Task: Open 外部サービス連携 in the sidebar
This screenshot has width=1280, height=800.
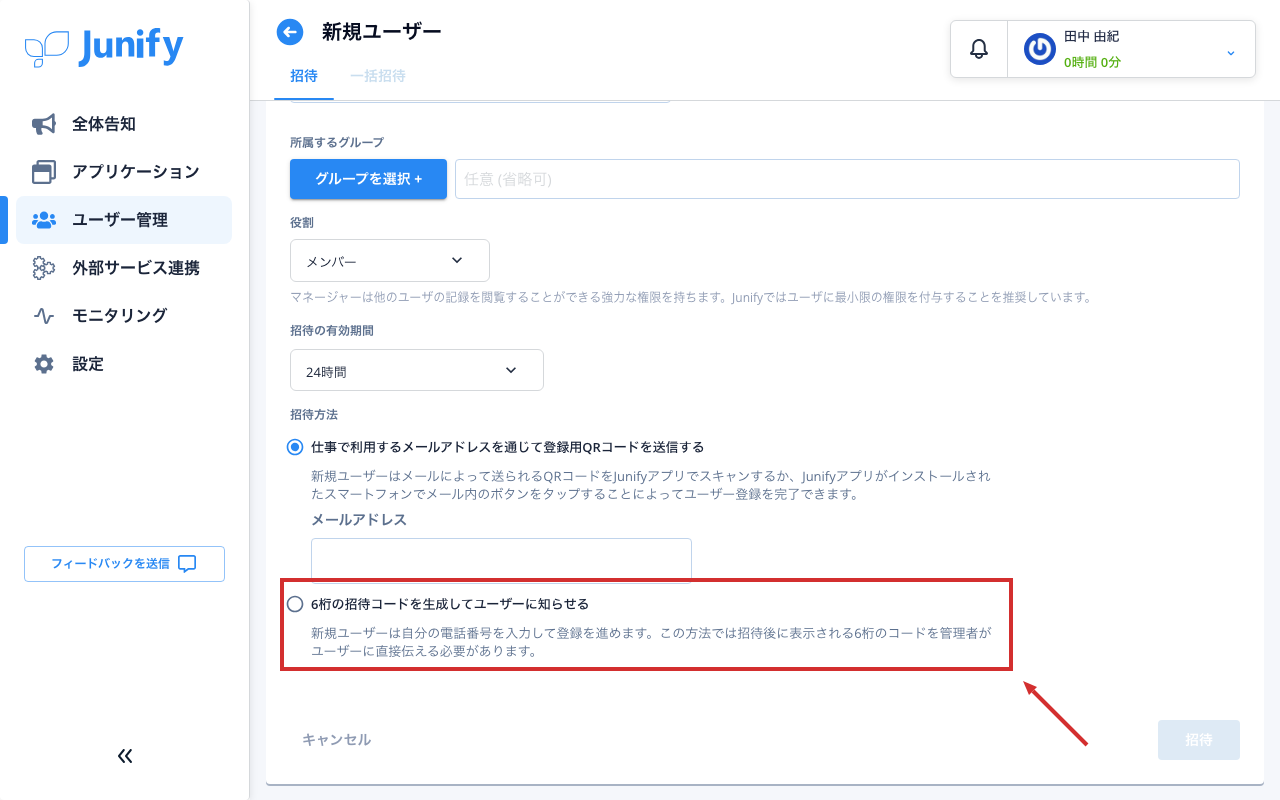Action: click(x=124, y=268)
